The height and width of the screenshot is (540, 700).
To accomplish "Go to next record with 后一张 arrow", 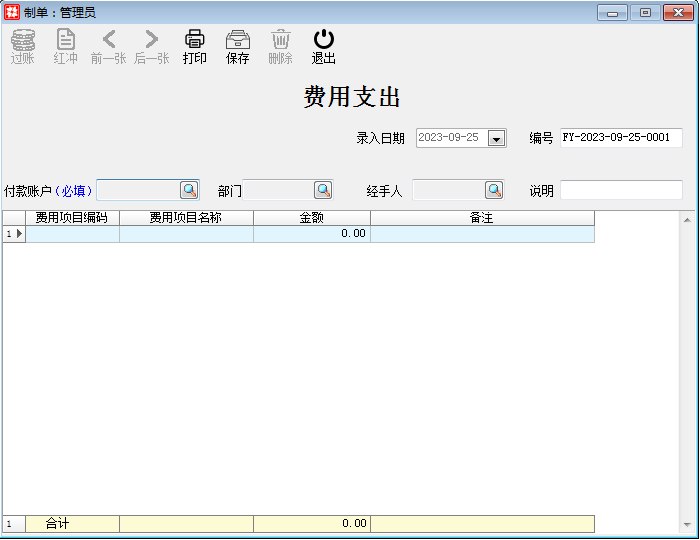I will 152,40.
